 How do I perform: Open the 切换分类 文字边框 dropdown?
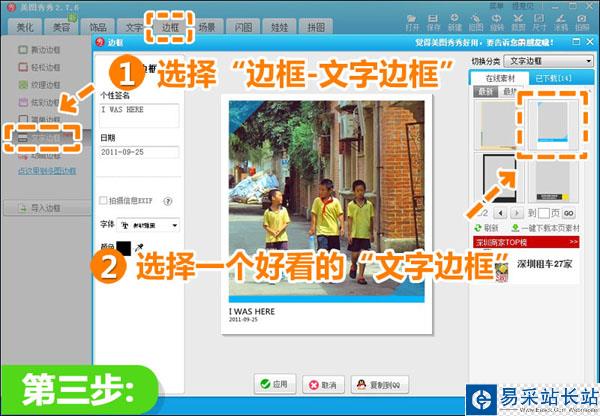pos(548,61)
